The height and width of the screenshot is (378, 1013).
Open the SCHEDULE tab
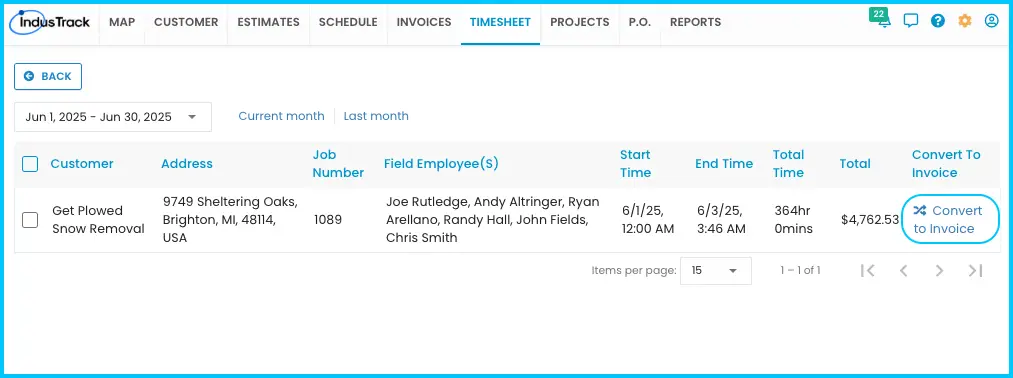click(348, 23)
